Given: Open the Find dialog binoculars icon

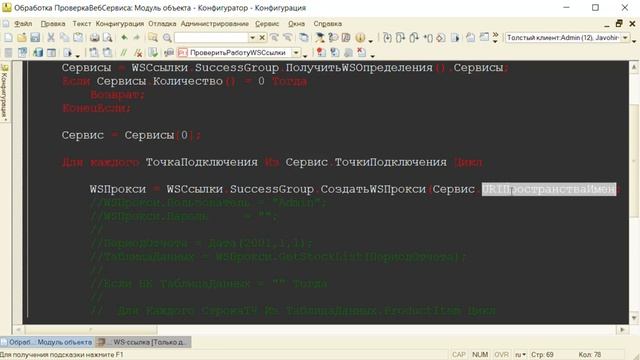Looking at the screenshot, I should click(x=153, y=38).
